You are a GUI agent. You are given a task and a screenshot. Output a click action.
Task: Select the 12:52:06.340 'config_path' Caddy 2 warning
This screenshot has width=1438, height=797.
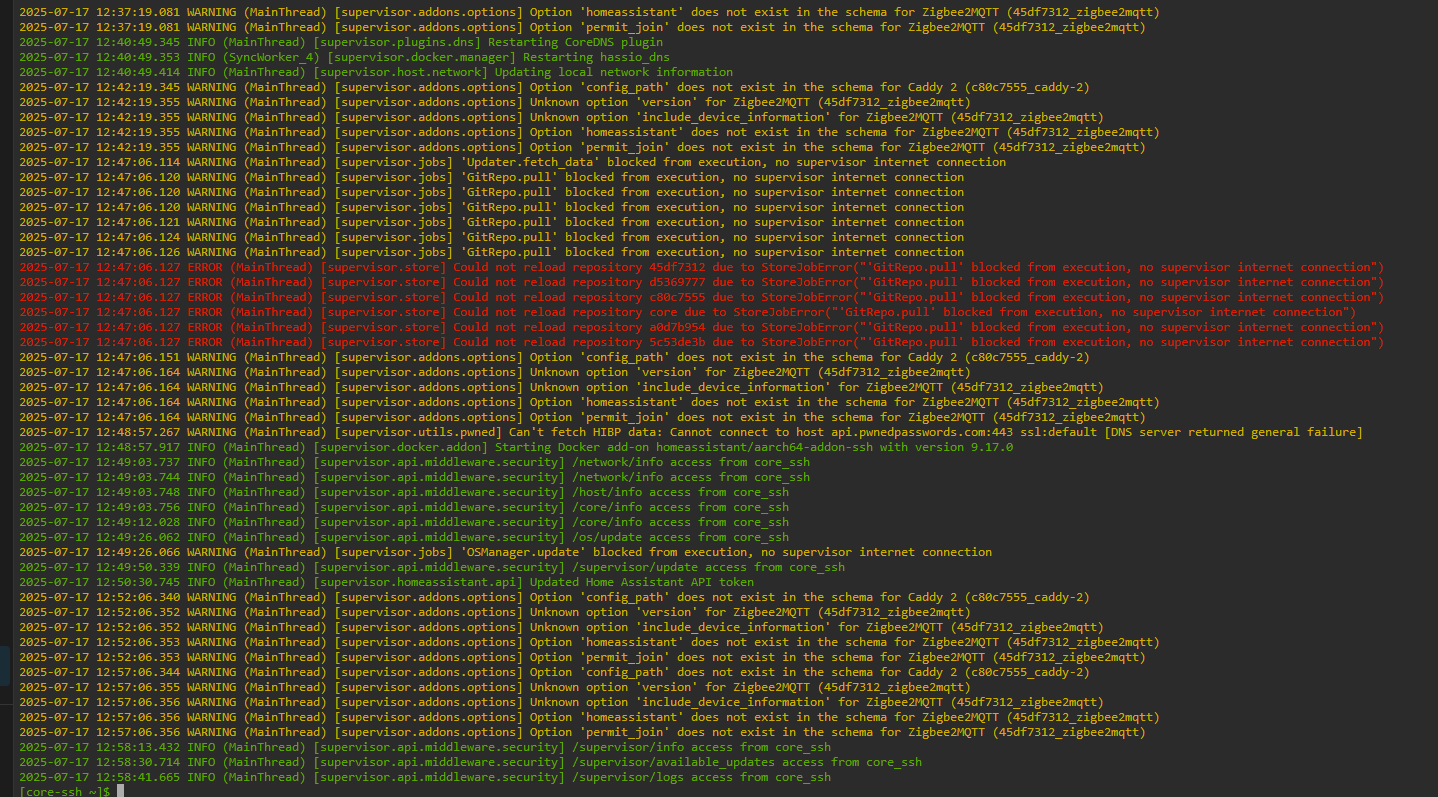coord(555,597)
